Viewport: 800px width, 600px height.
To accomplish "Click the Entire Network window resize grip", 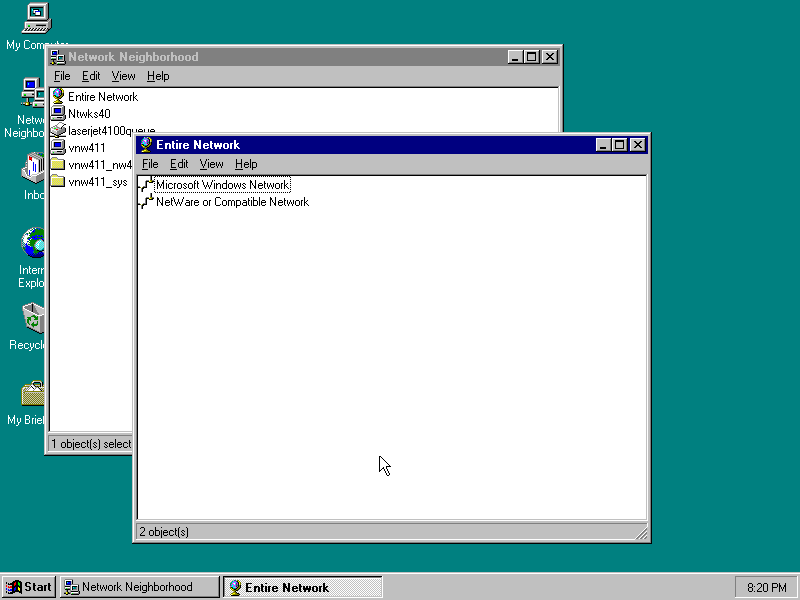I will click(642, 533).
